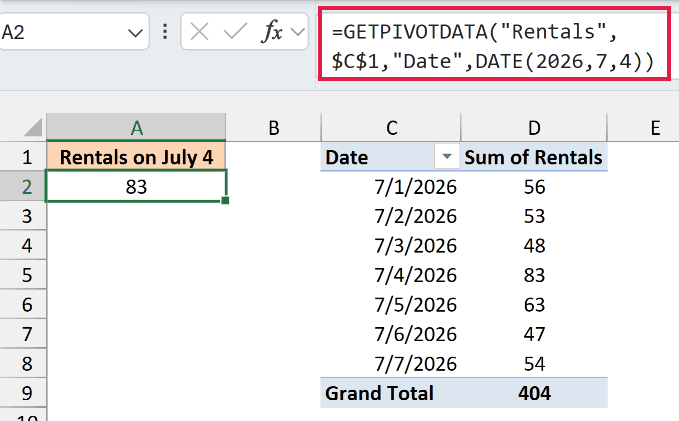Click the value 83 in column D

[534, 275]
